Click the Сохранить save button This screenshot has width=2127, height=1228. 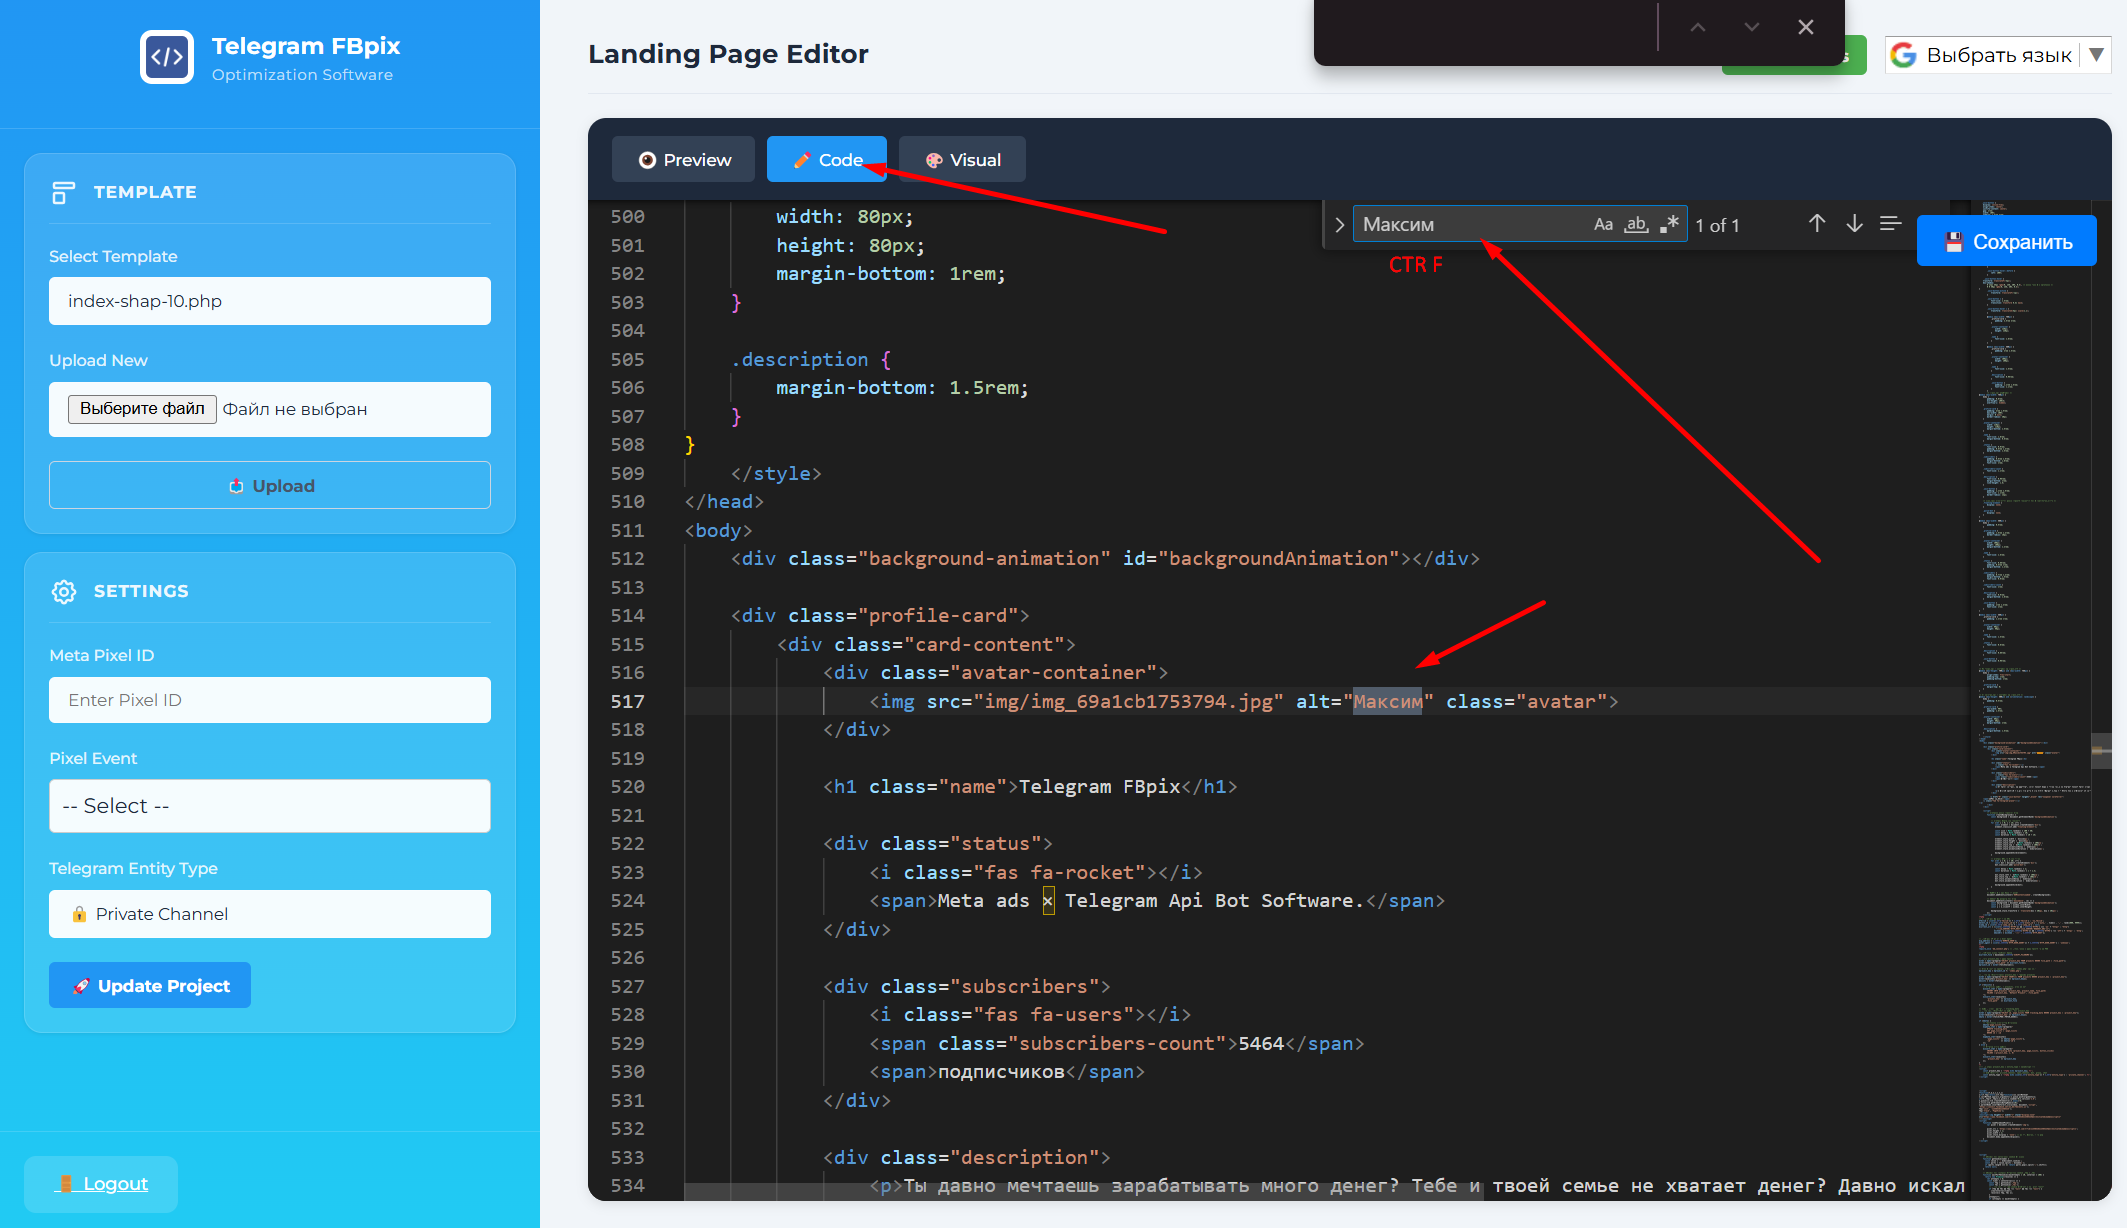click(2006, 242)
